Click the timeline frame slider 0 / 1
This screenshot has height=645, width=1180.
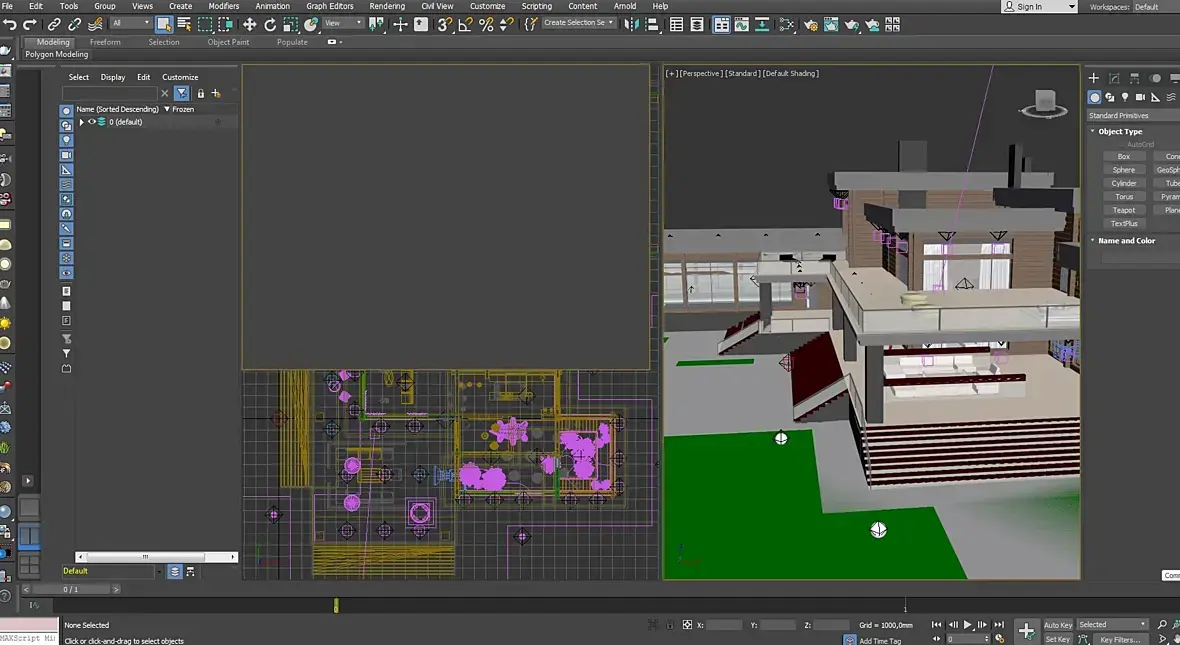coord(70,589)
